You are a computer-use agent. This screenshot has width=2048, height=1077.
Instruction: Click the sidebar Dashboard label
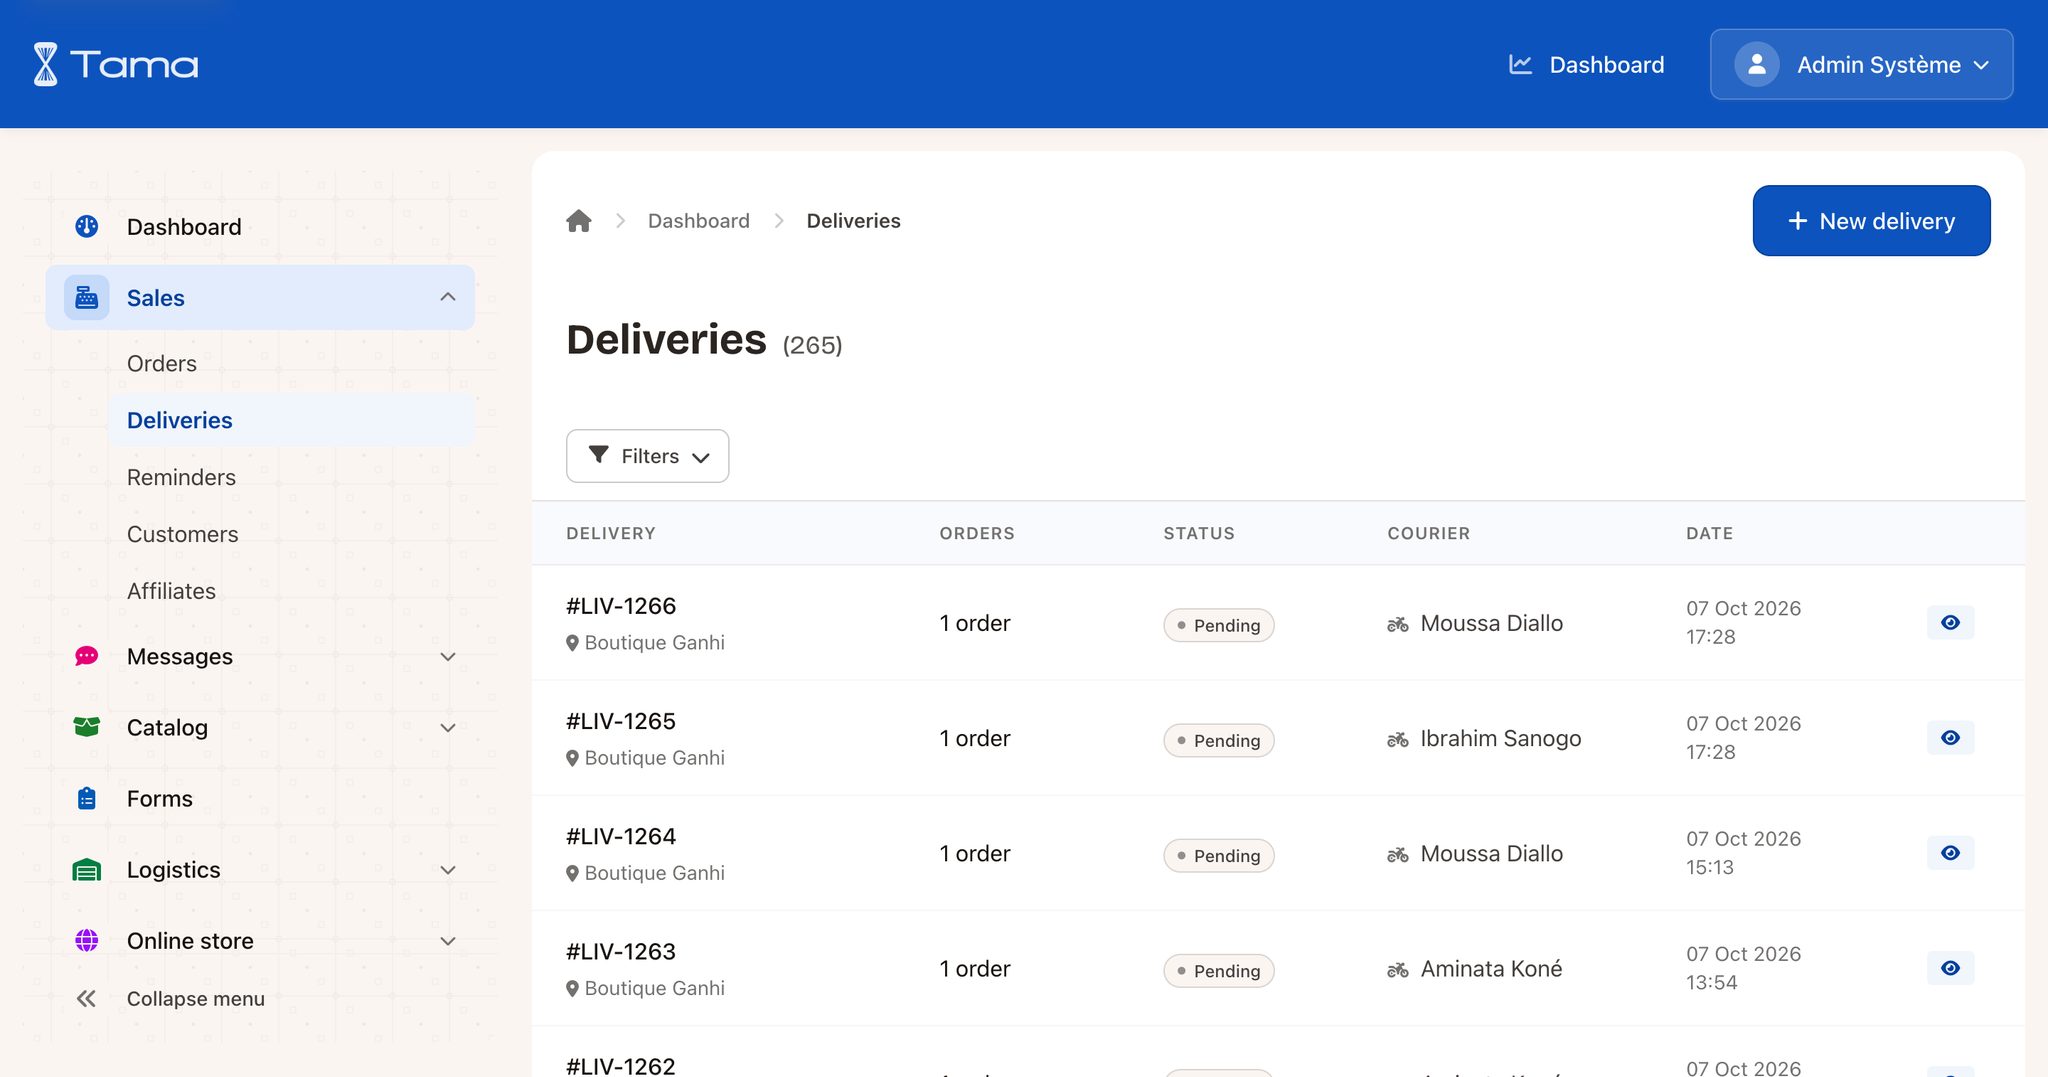coord(184,227)
